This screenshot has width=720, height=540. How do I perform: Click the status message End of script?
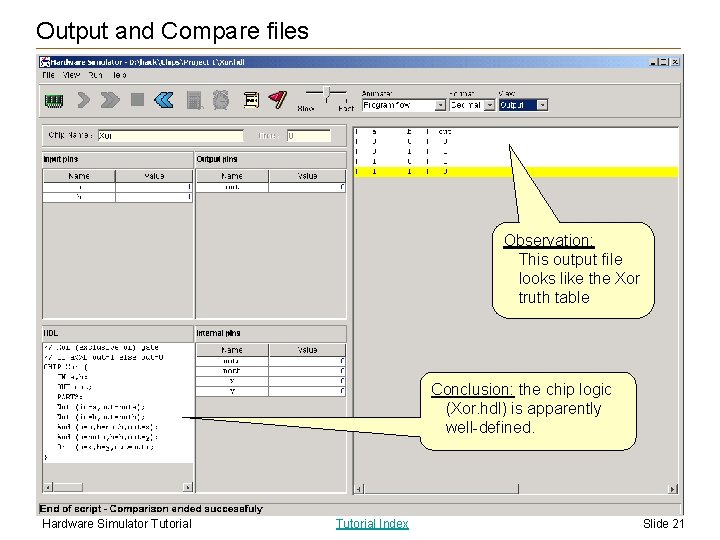coord(151,509)
